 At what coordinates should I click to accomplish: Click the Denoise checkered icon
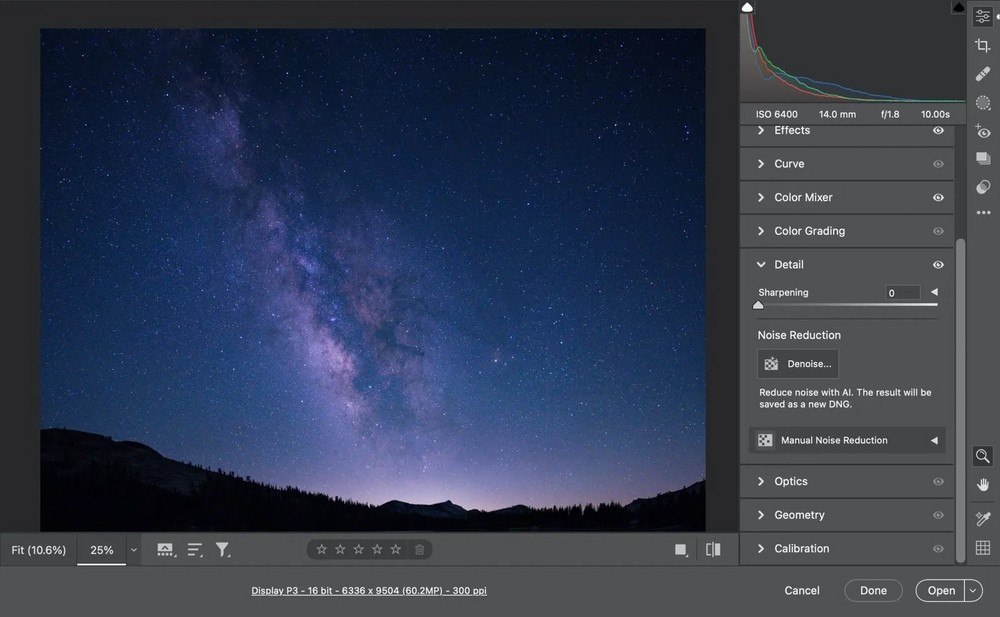(x=772, y=364)
